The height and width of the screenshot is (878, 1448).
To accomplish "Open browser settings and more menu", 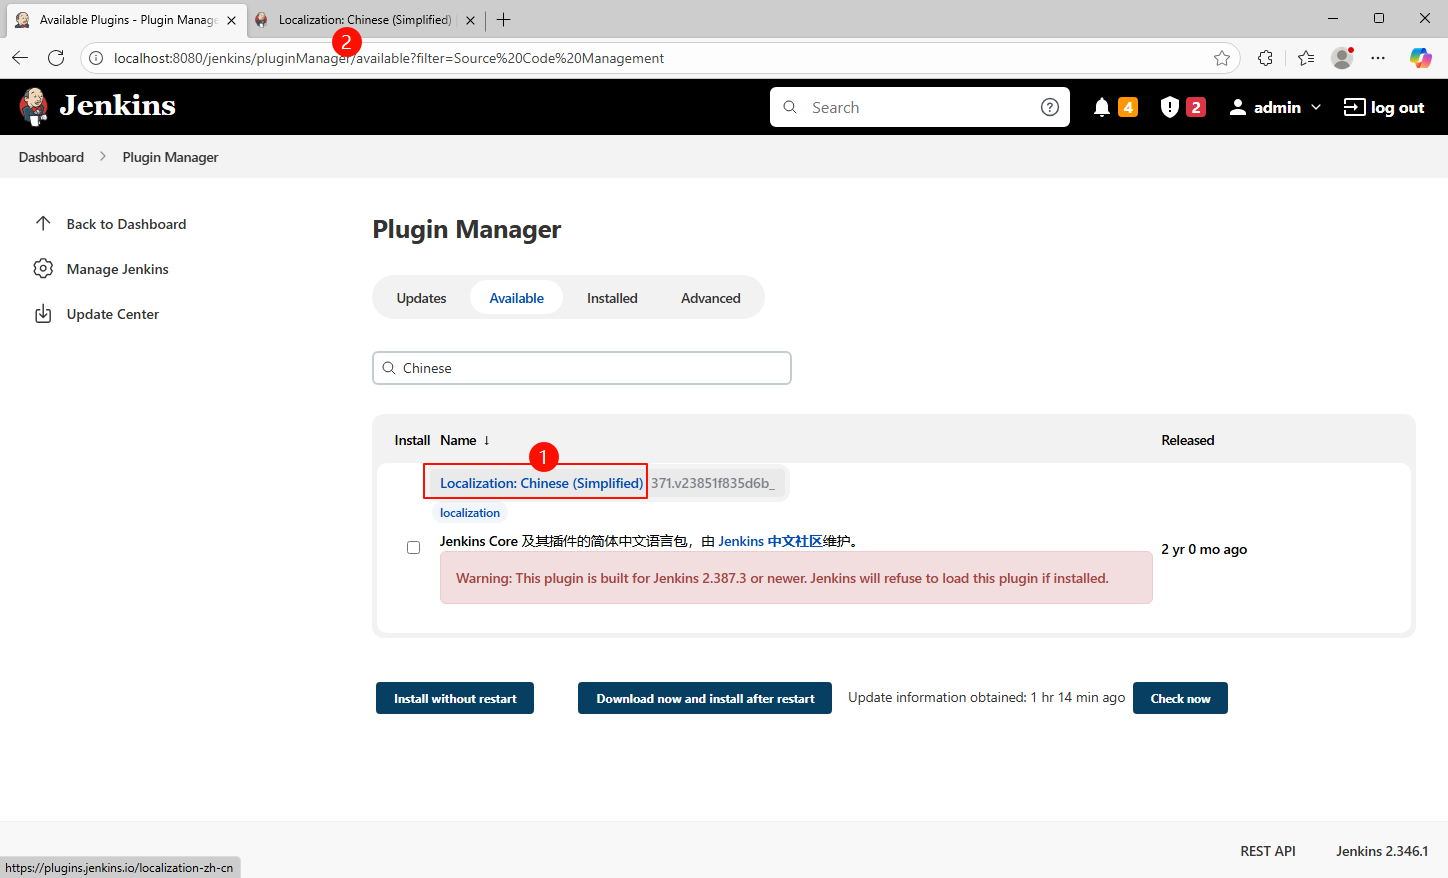I will [1378, 58].
